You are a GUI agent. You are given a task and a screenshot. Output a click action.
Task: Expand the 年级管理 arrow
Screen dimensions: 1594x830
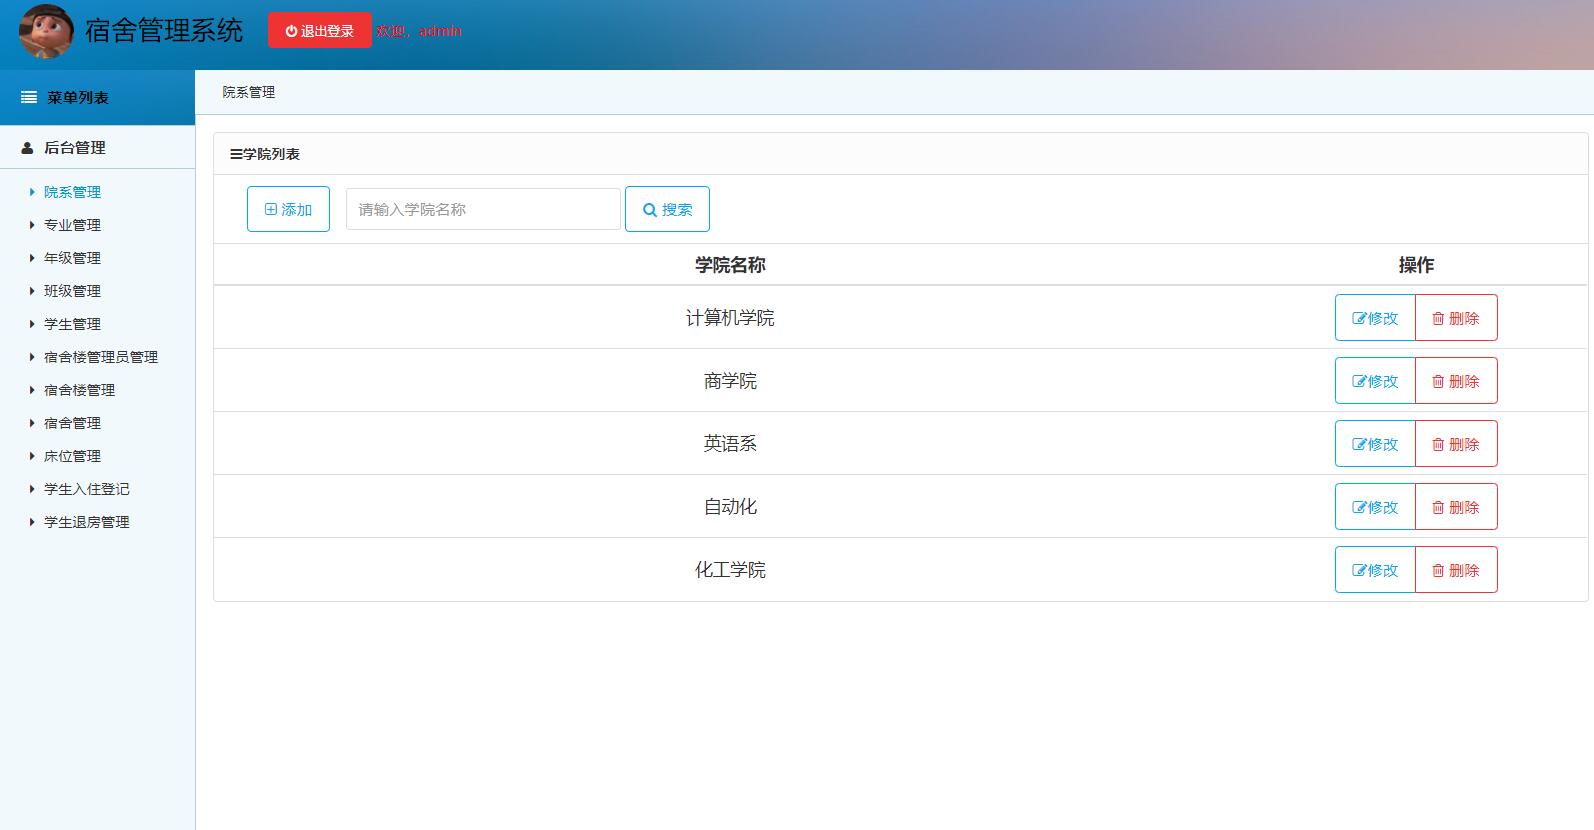tap(32, 258)
